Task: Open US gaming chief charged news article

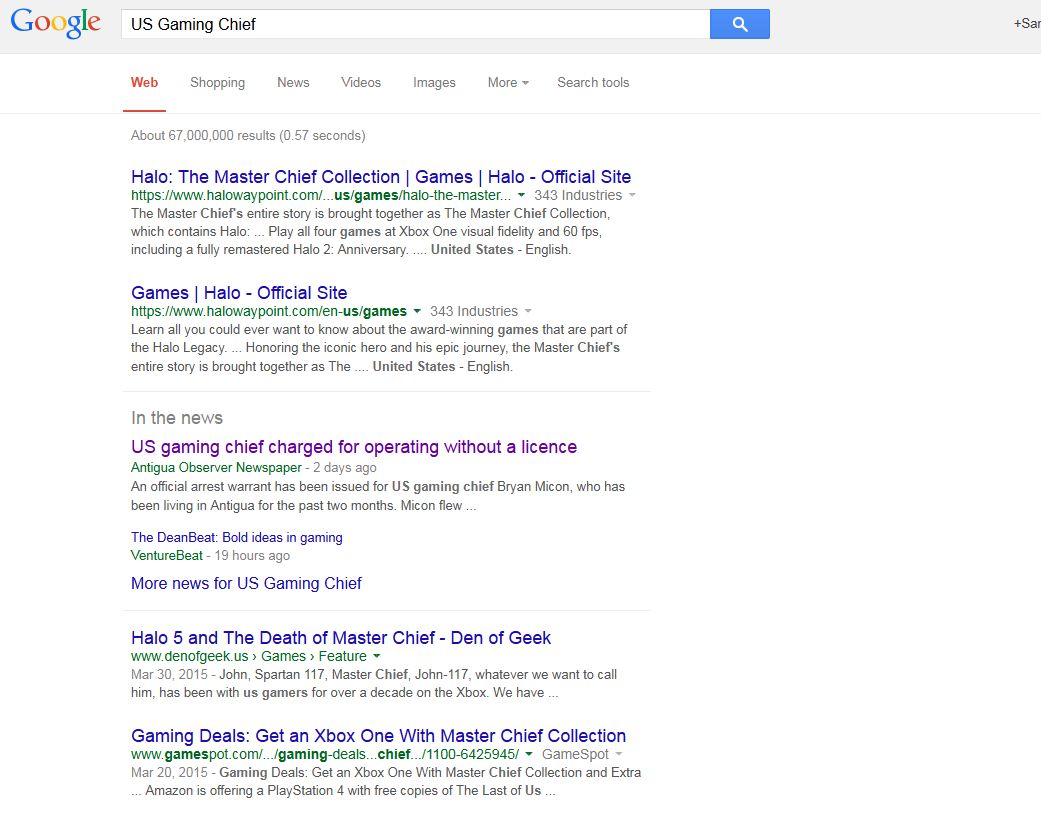Action: pos(354,447)
